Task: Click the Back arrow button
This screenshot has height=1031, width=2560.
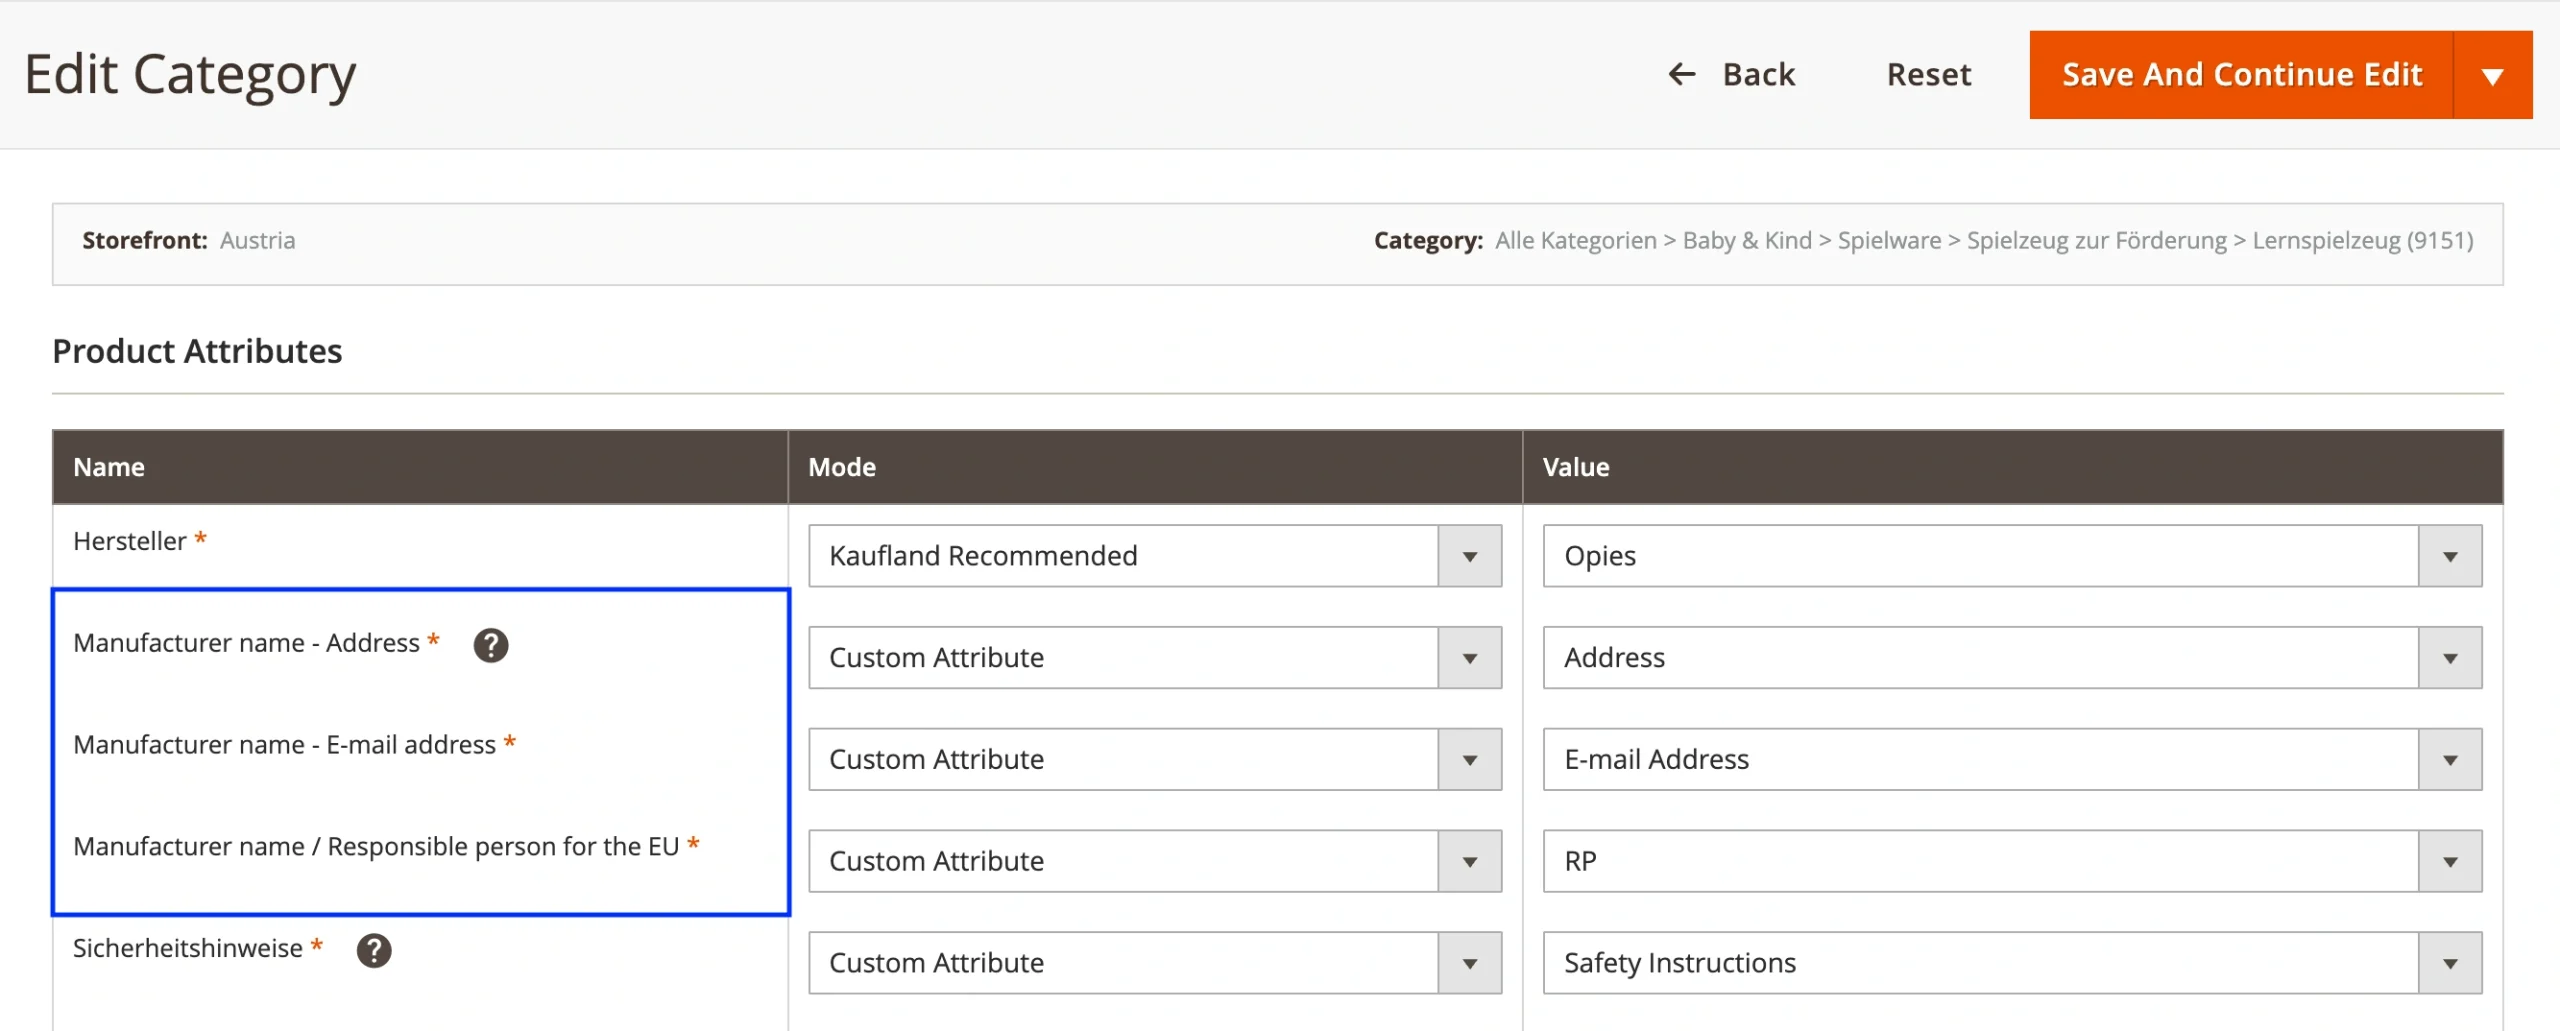Action: pos(1732,75)
